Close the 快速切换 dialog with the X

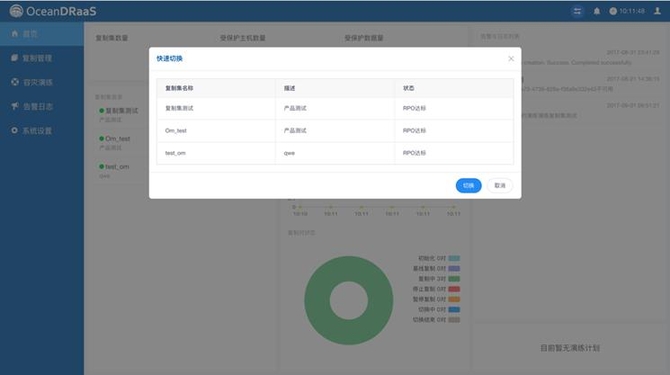coord(511,59)
